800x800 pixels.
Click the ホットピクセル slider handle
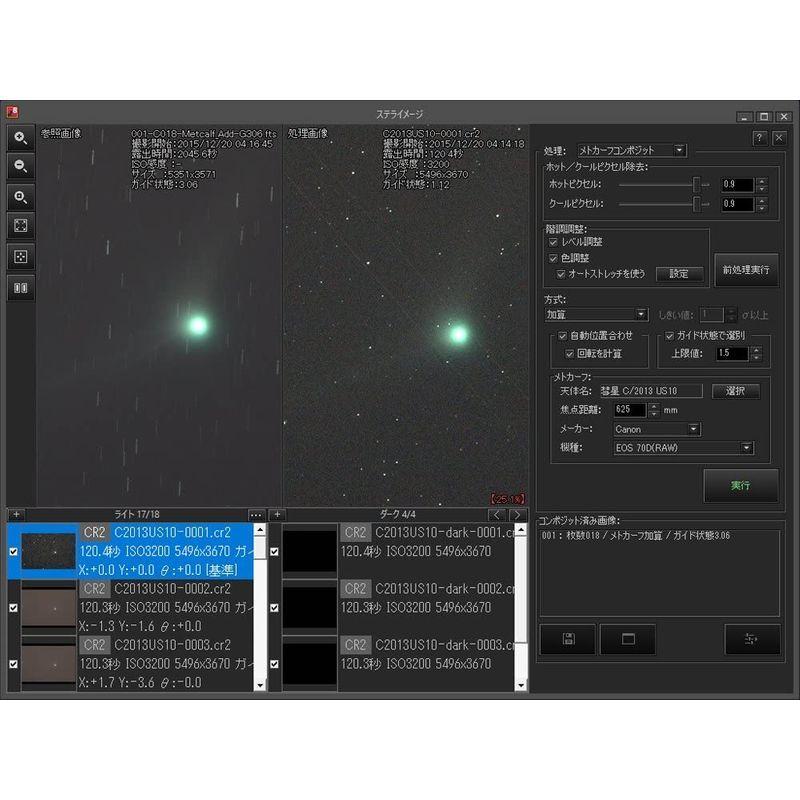point(696,184)
